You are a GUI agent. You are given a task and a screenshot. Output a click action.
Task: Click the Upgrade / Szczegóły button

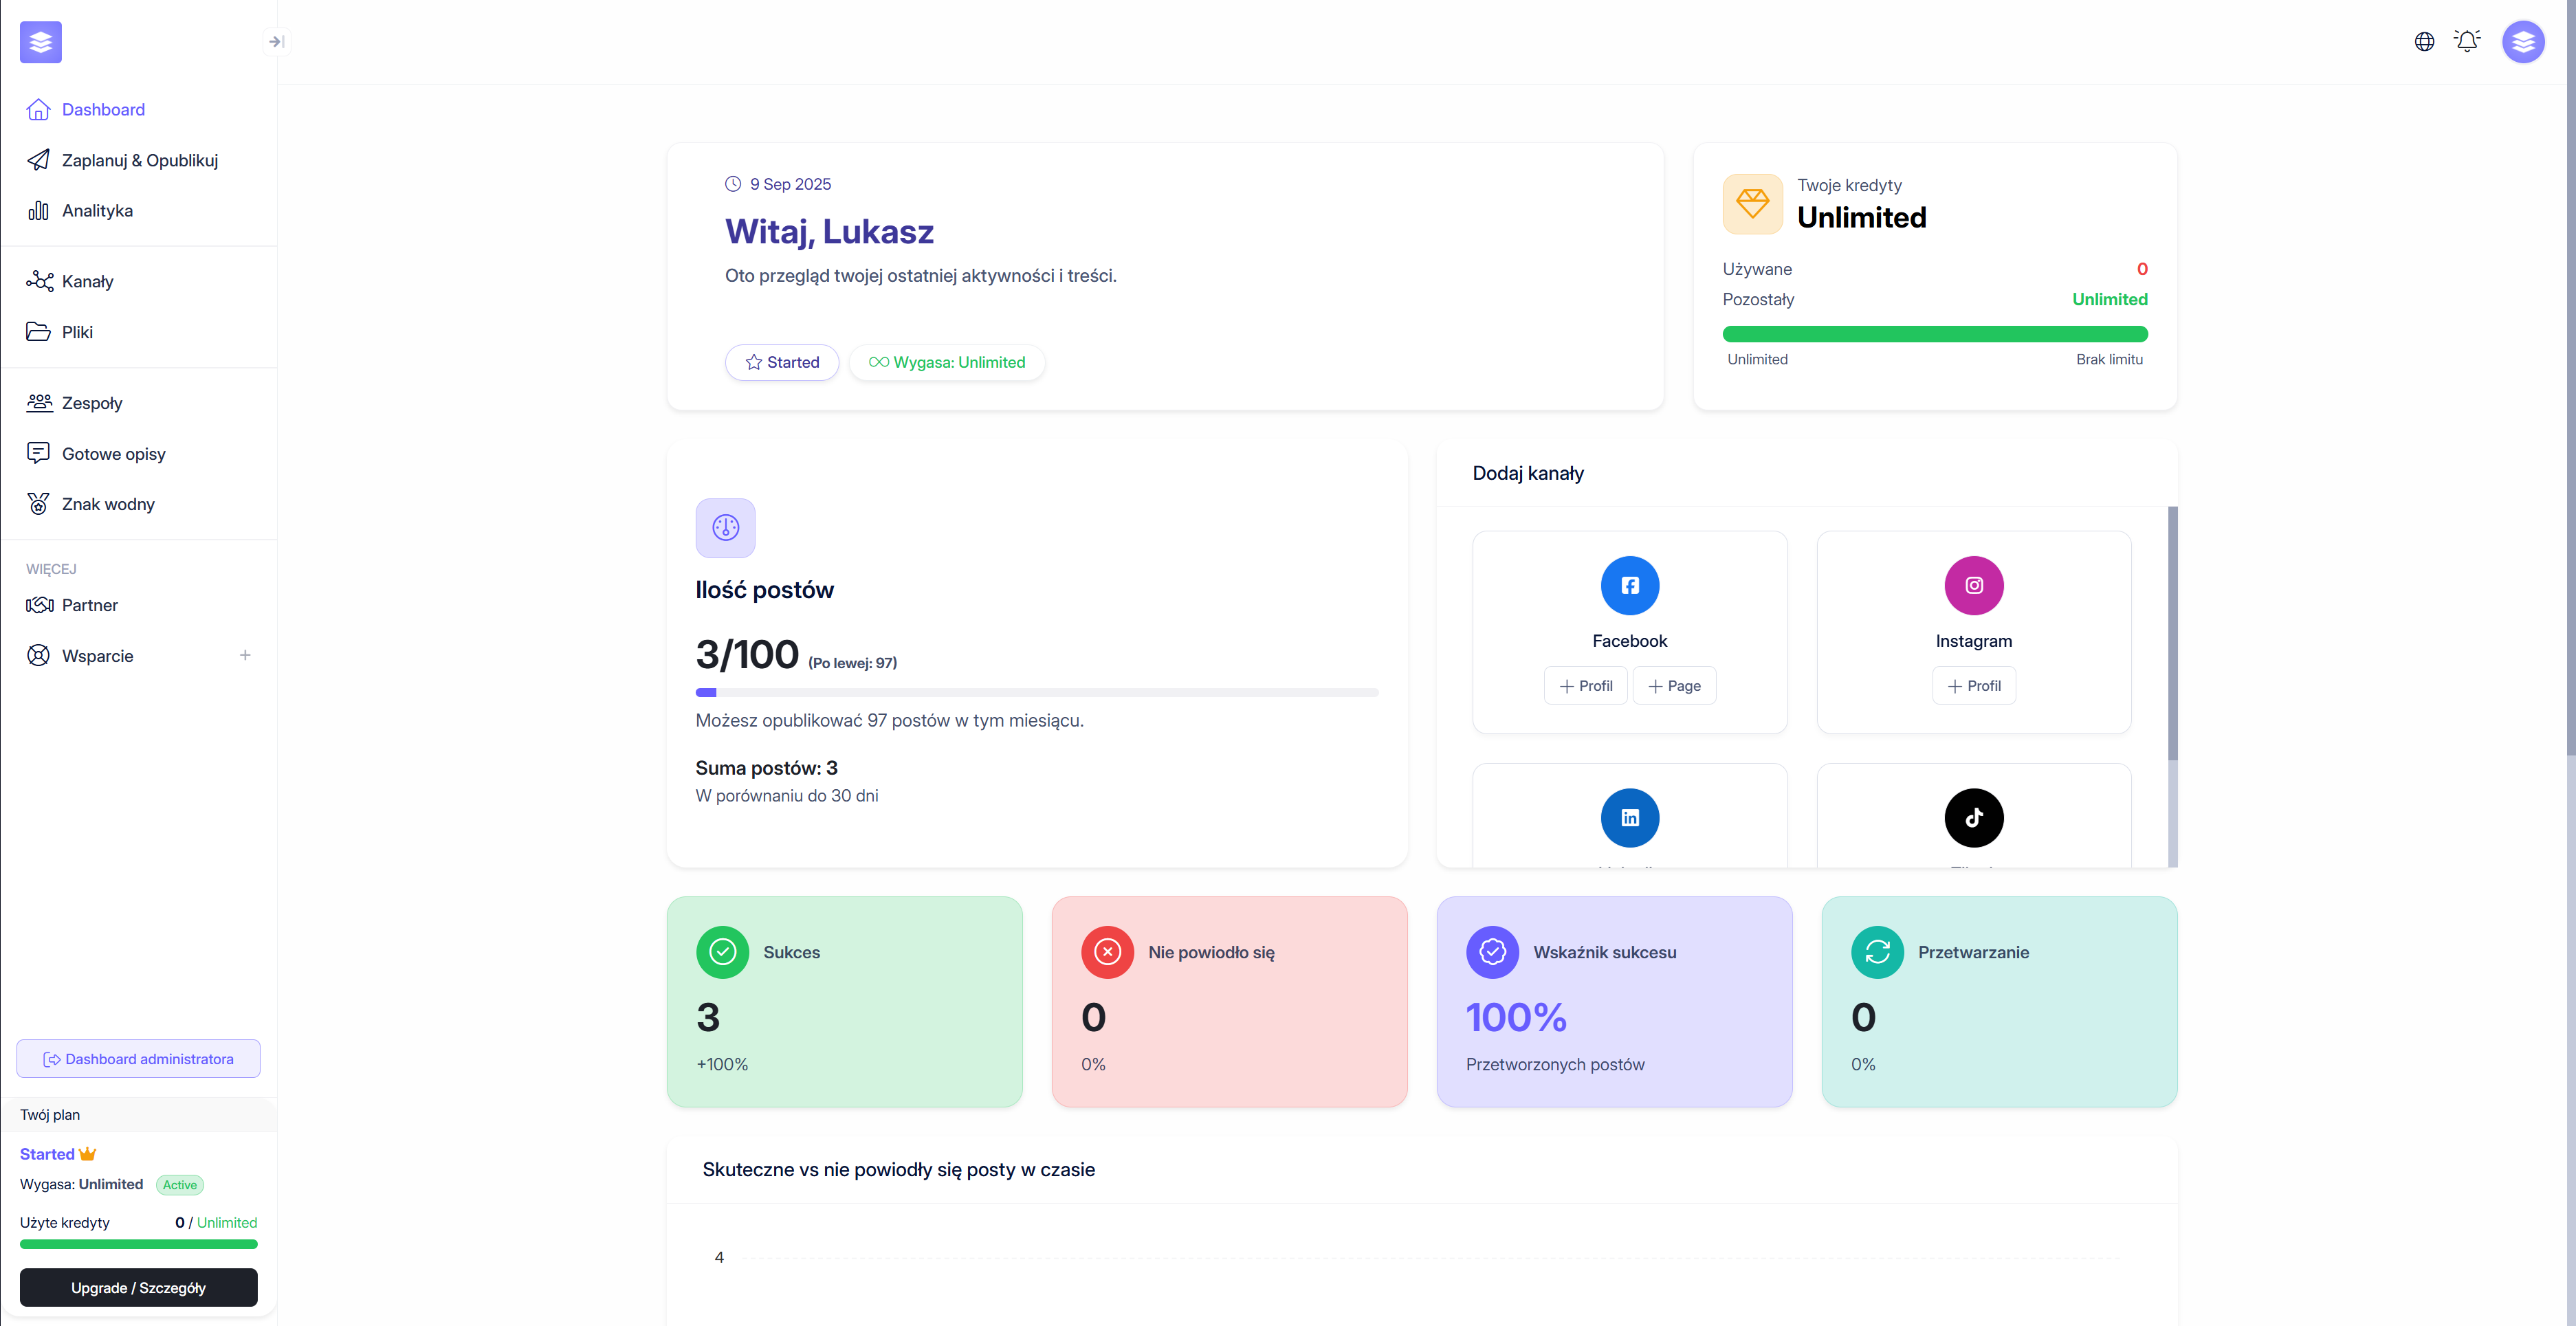(138, 1287)
